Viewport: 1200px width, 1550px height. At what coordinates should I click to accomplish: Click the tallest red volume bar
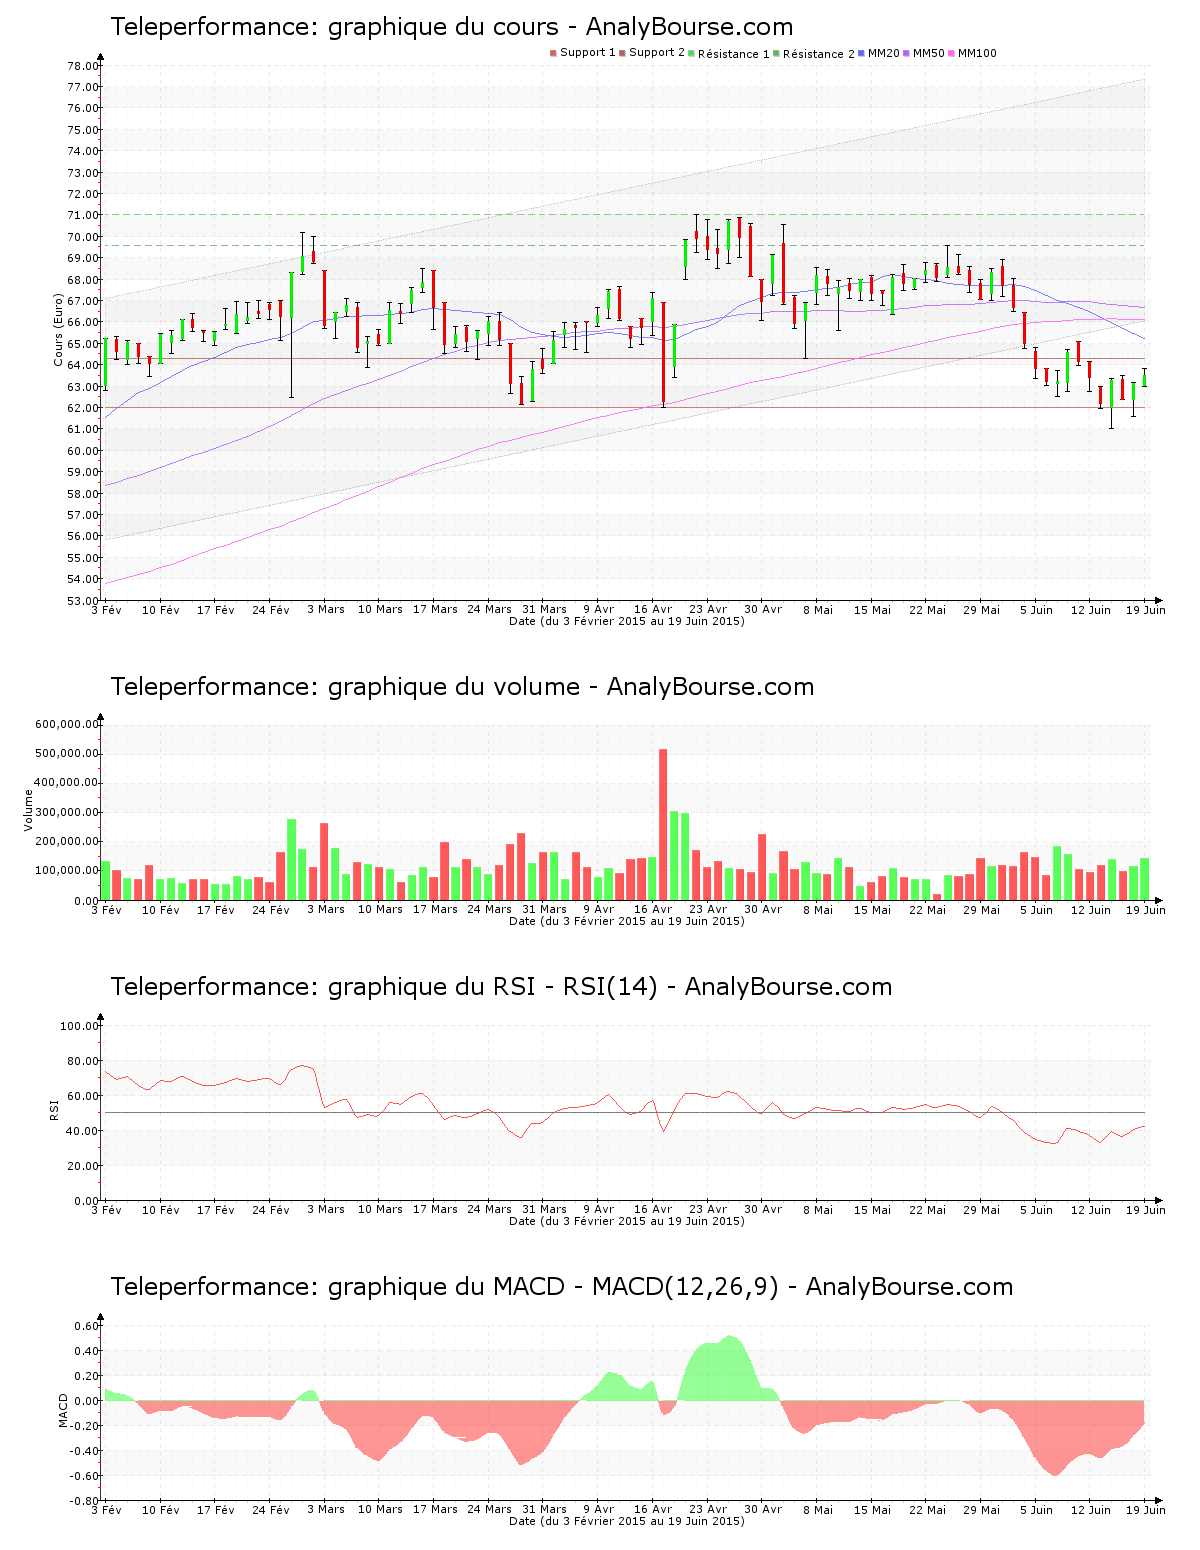point(663,825)
